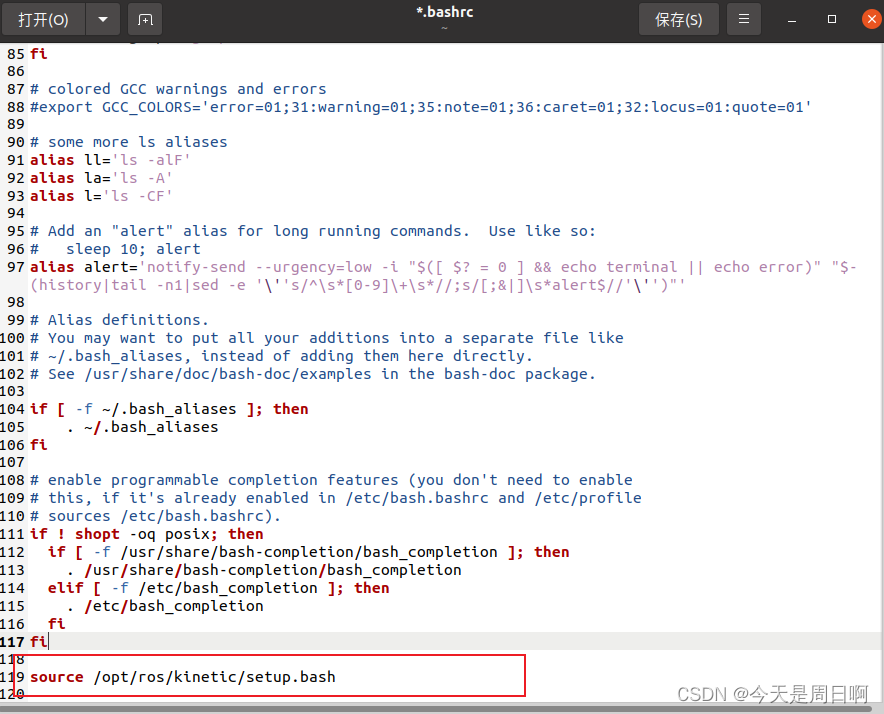Click the line "alias l='ls -CF'"
This screenshot has height=714, width=884.
[x=101, y=196]
